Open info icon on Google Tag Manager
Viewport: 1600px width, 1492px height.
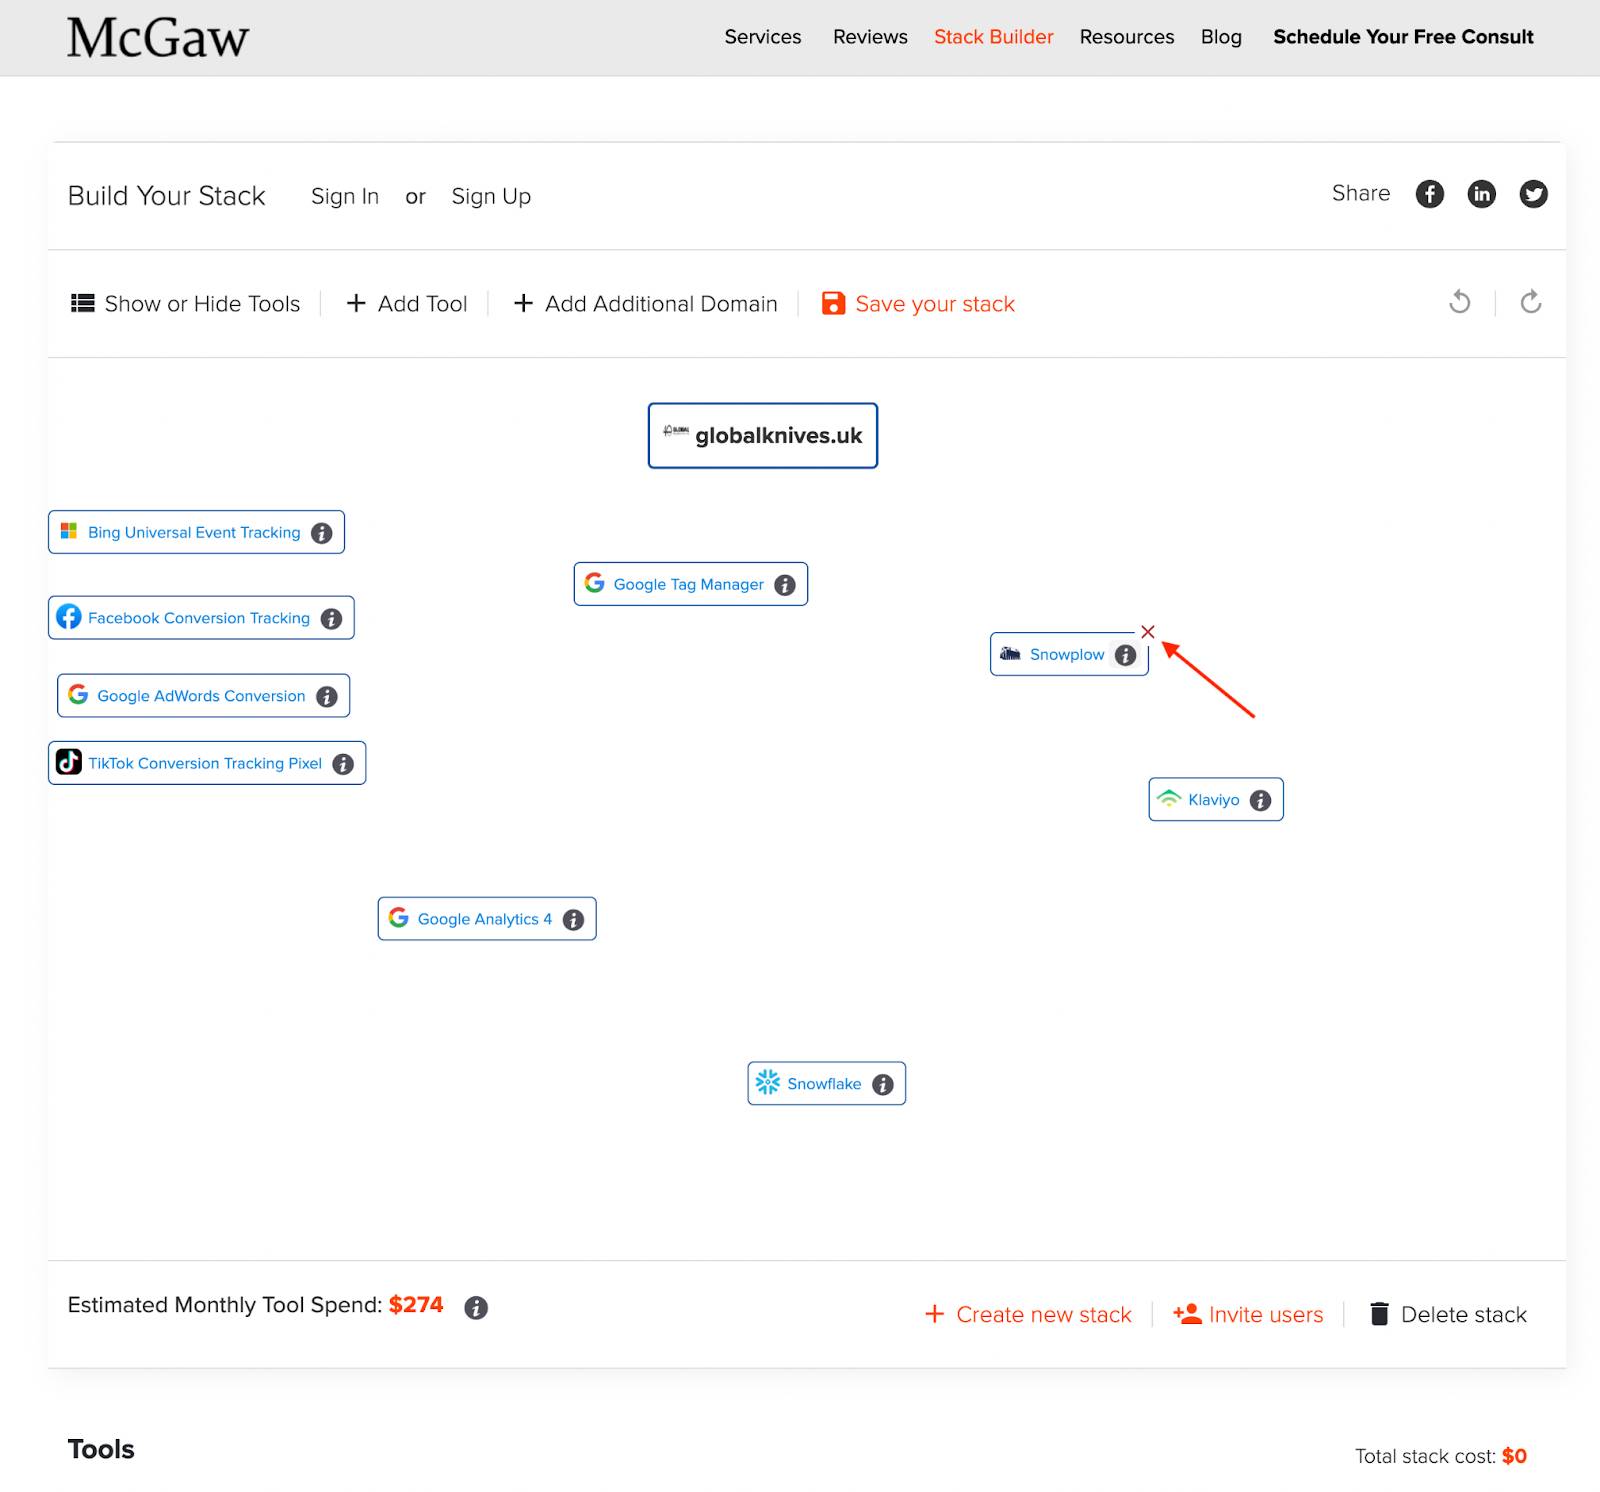click(x=785, y=585)
